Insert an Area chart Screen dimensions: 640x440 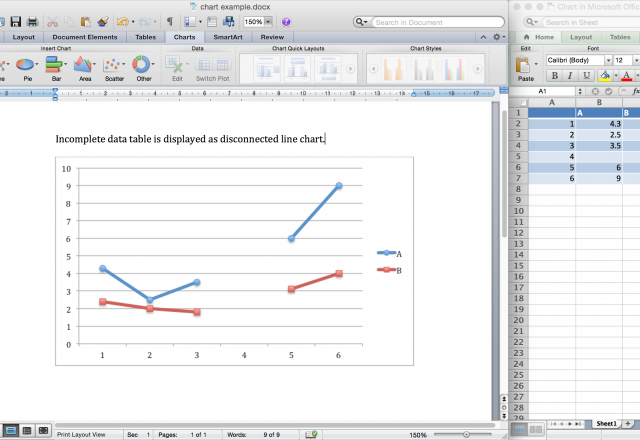coord(85,67)
